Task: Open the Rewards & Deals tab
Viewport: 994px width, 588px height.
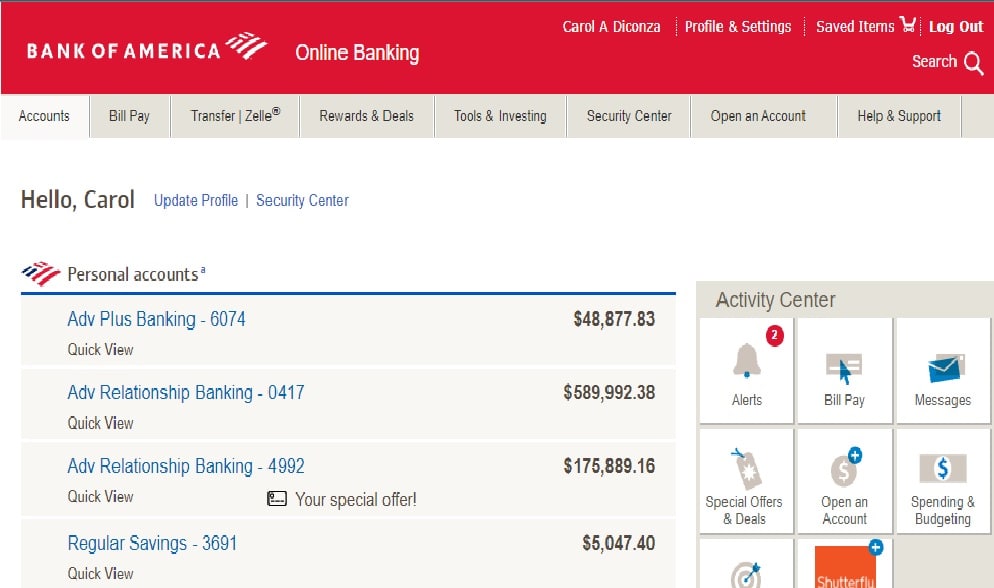Action: pyautogui.click(x=366, y=116)
